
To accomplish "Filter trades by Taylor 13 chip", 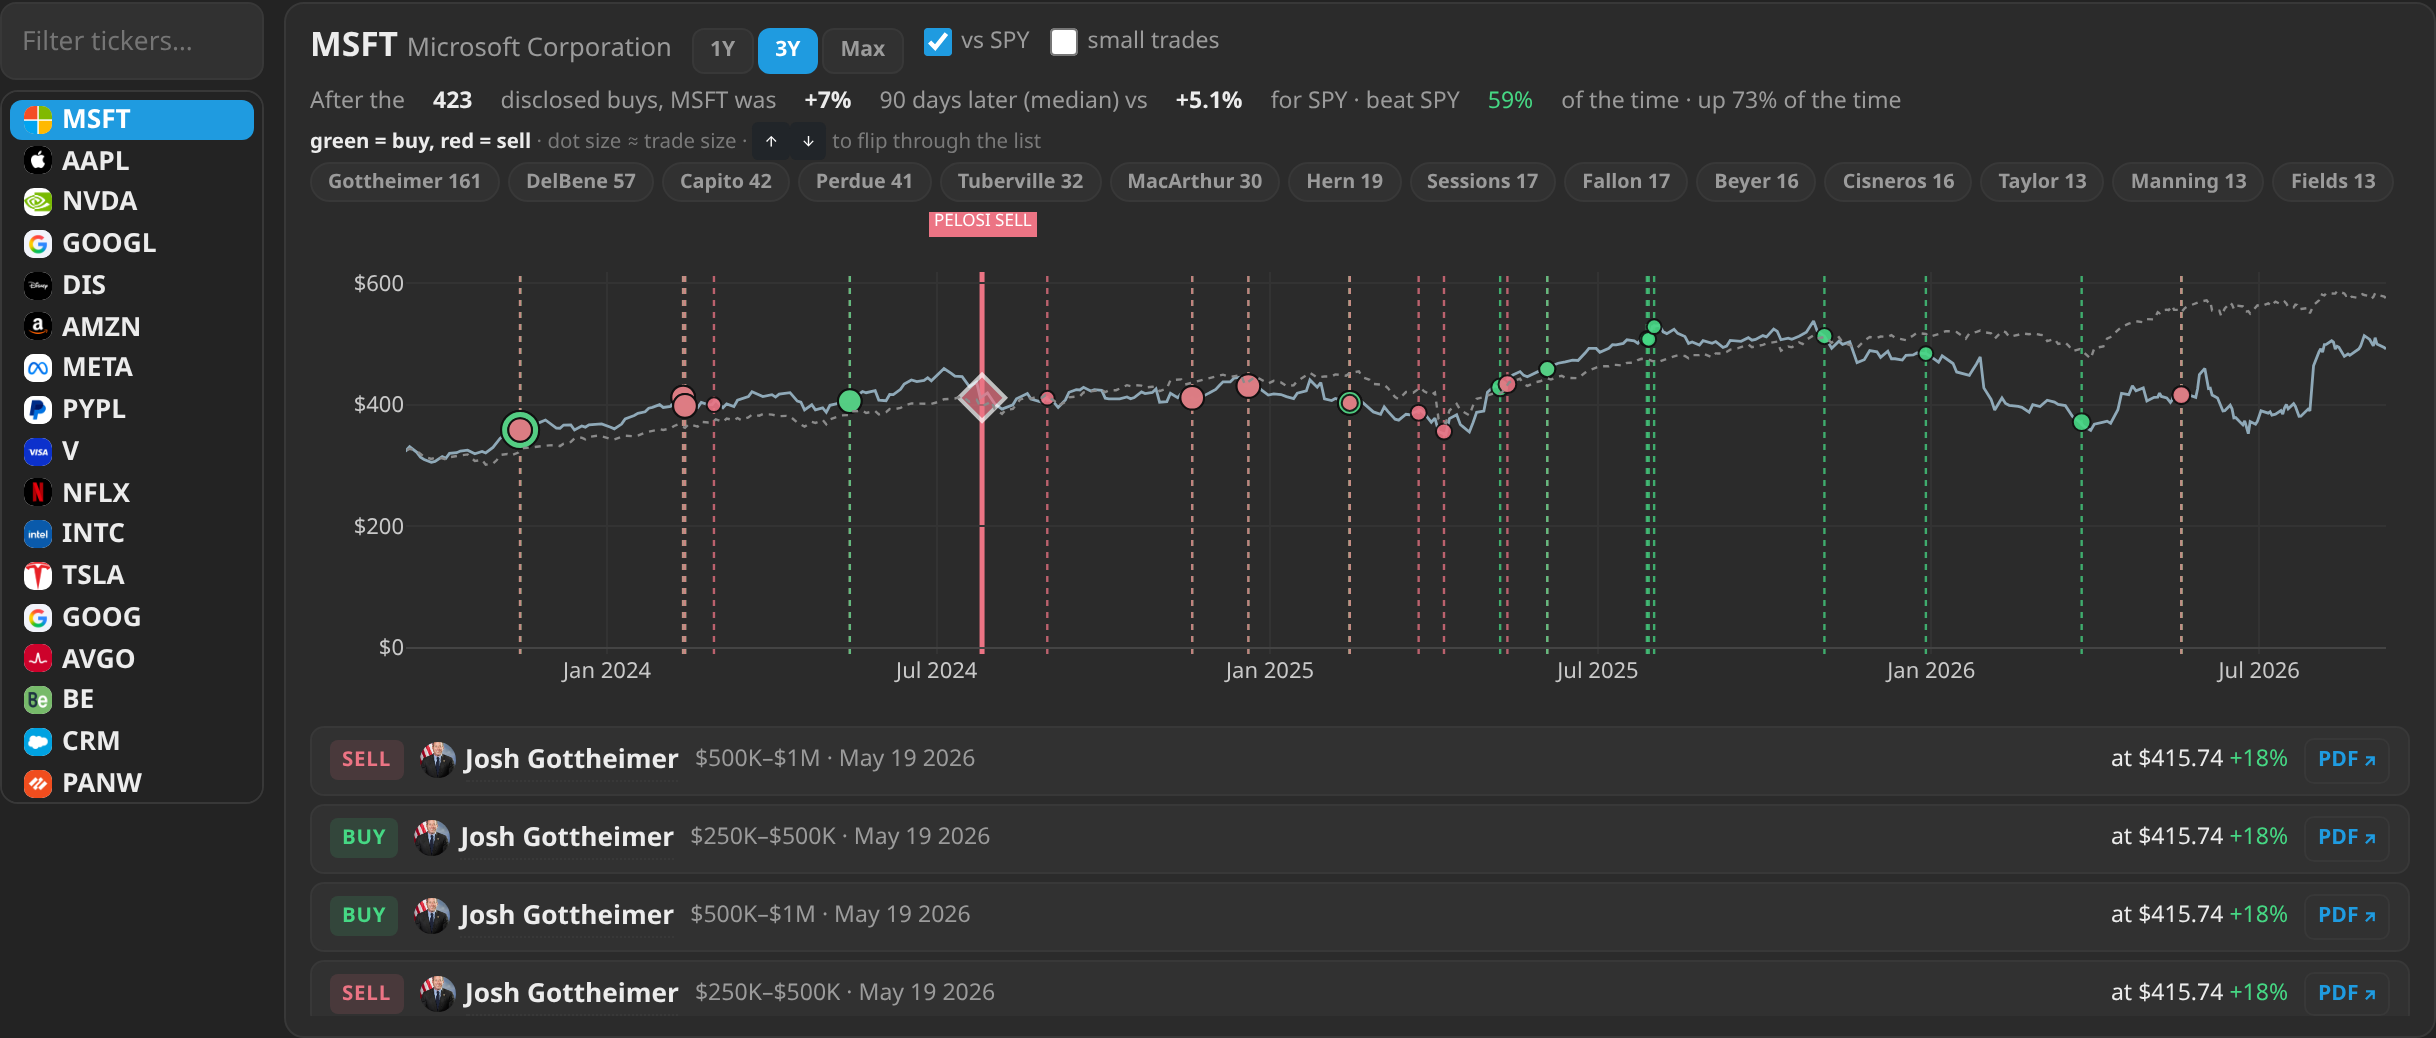I will coord(2042,181).
